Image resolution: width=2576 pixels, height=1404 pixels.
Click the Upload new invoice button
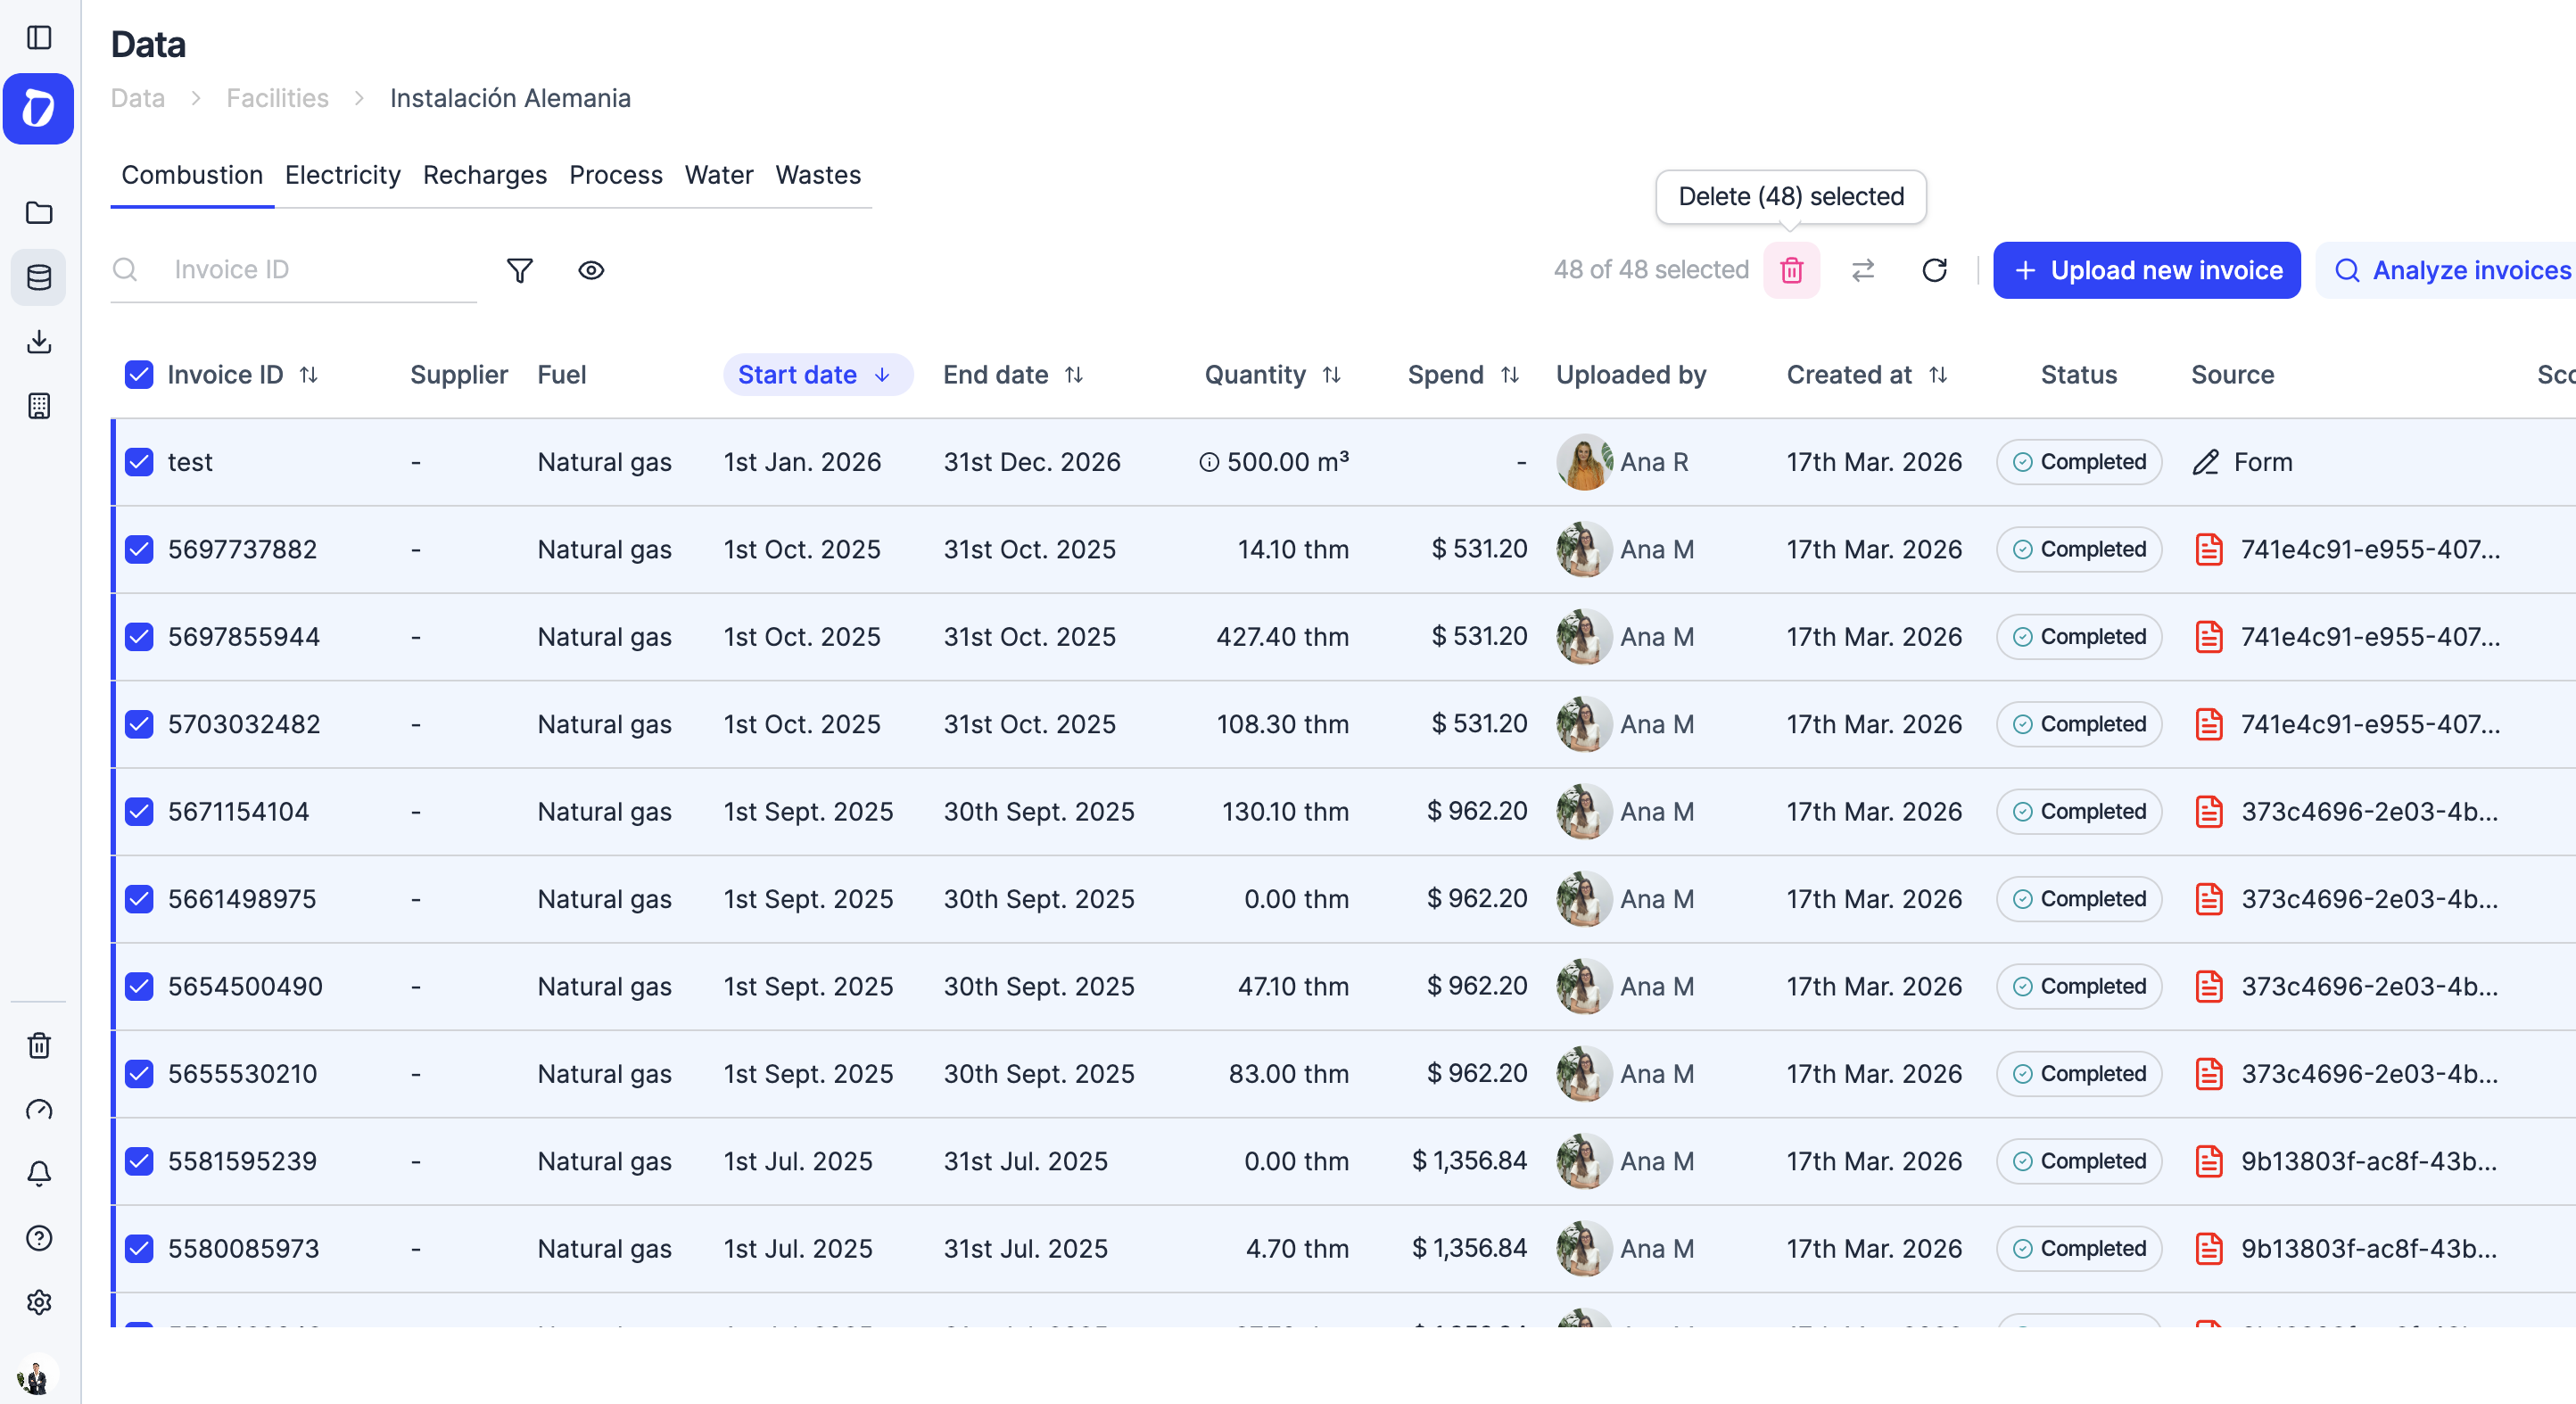[x=2147, y=270]
